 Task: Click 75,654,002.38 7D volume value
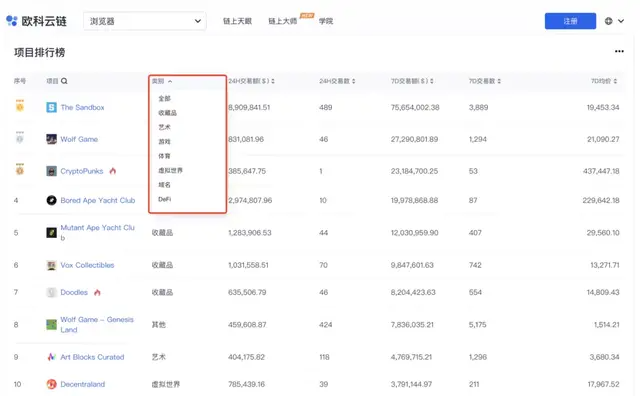[415, 107]
